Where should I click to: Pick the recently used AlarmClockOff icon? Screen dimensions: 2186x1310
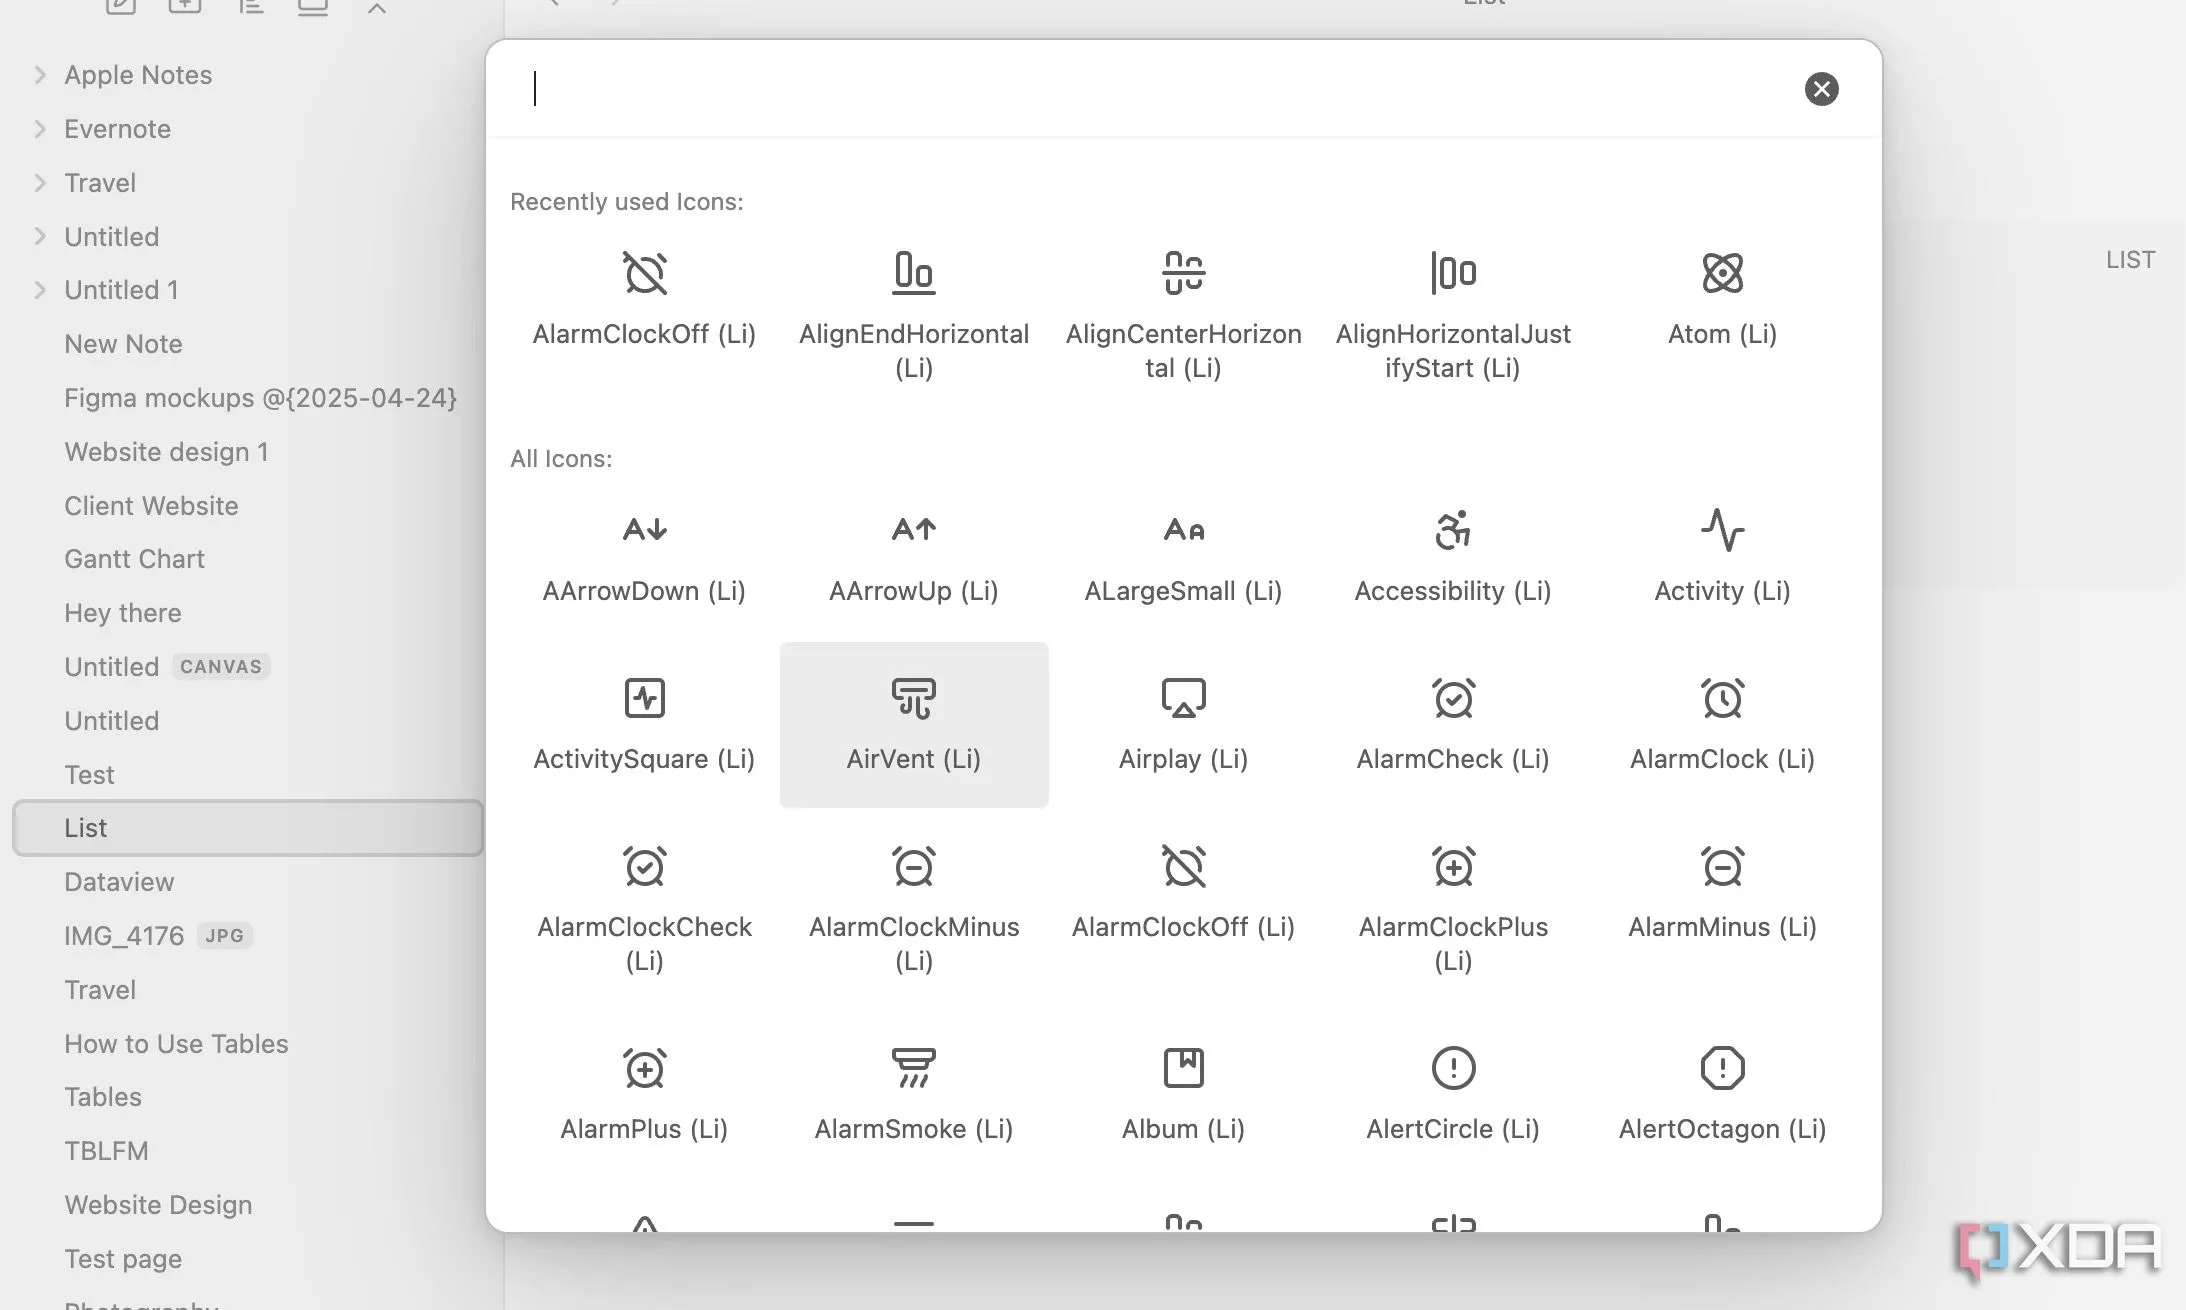(644, 300)
